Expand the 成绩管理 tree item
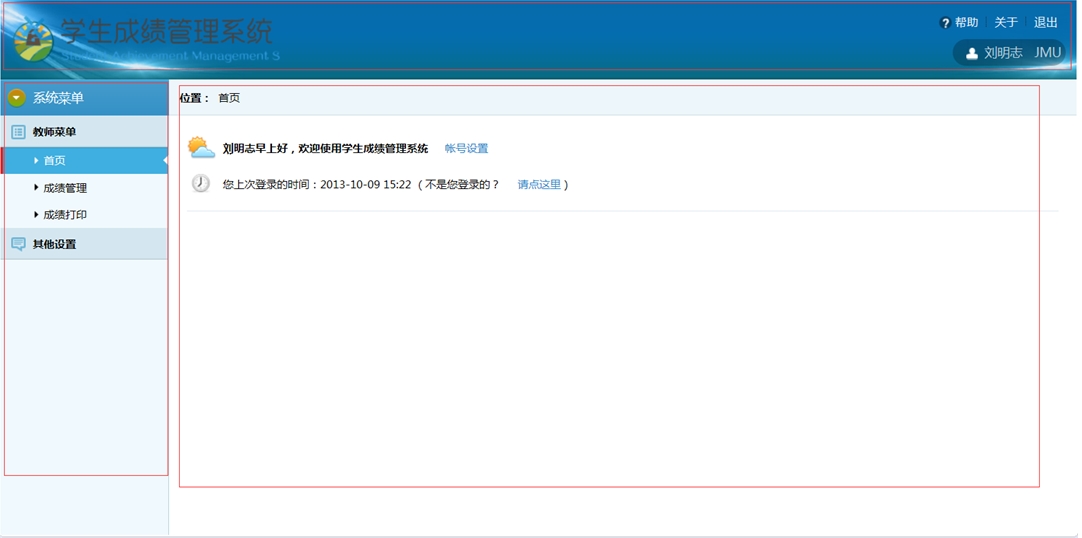The image size is (1082, 538). [x=64, y=188]
